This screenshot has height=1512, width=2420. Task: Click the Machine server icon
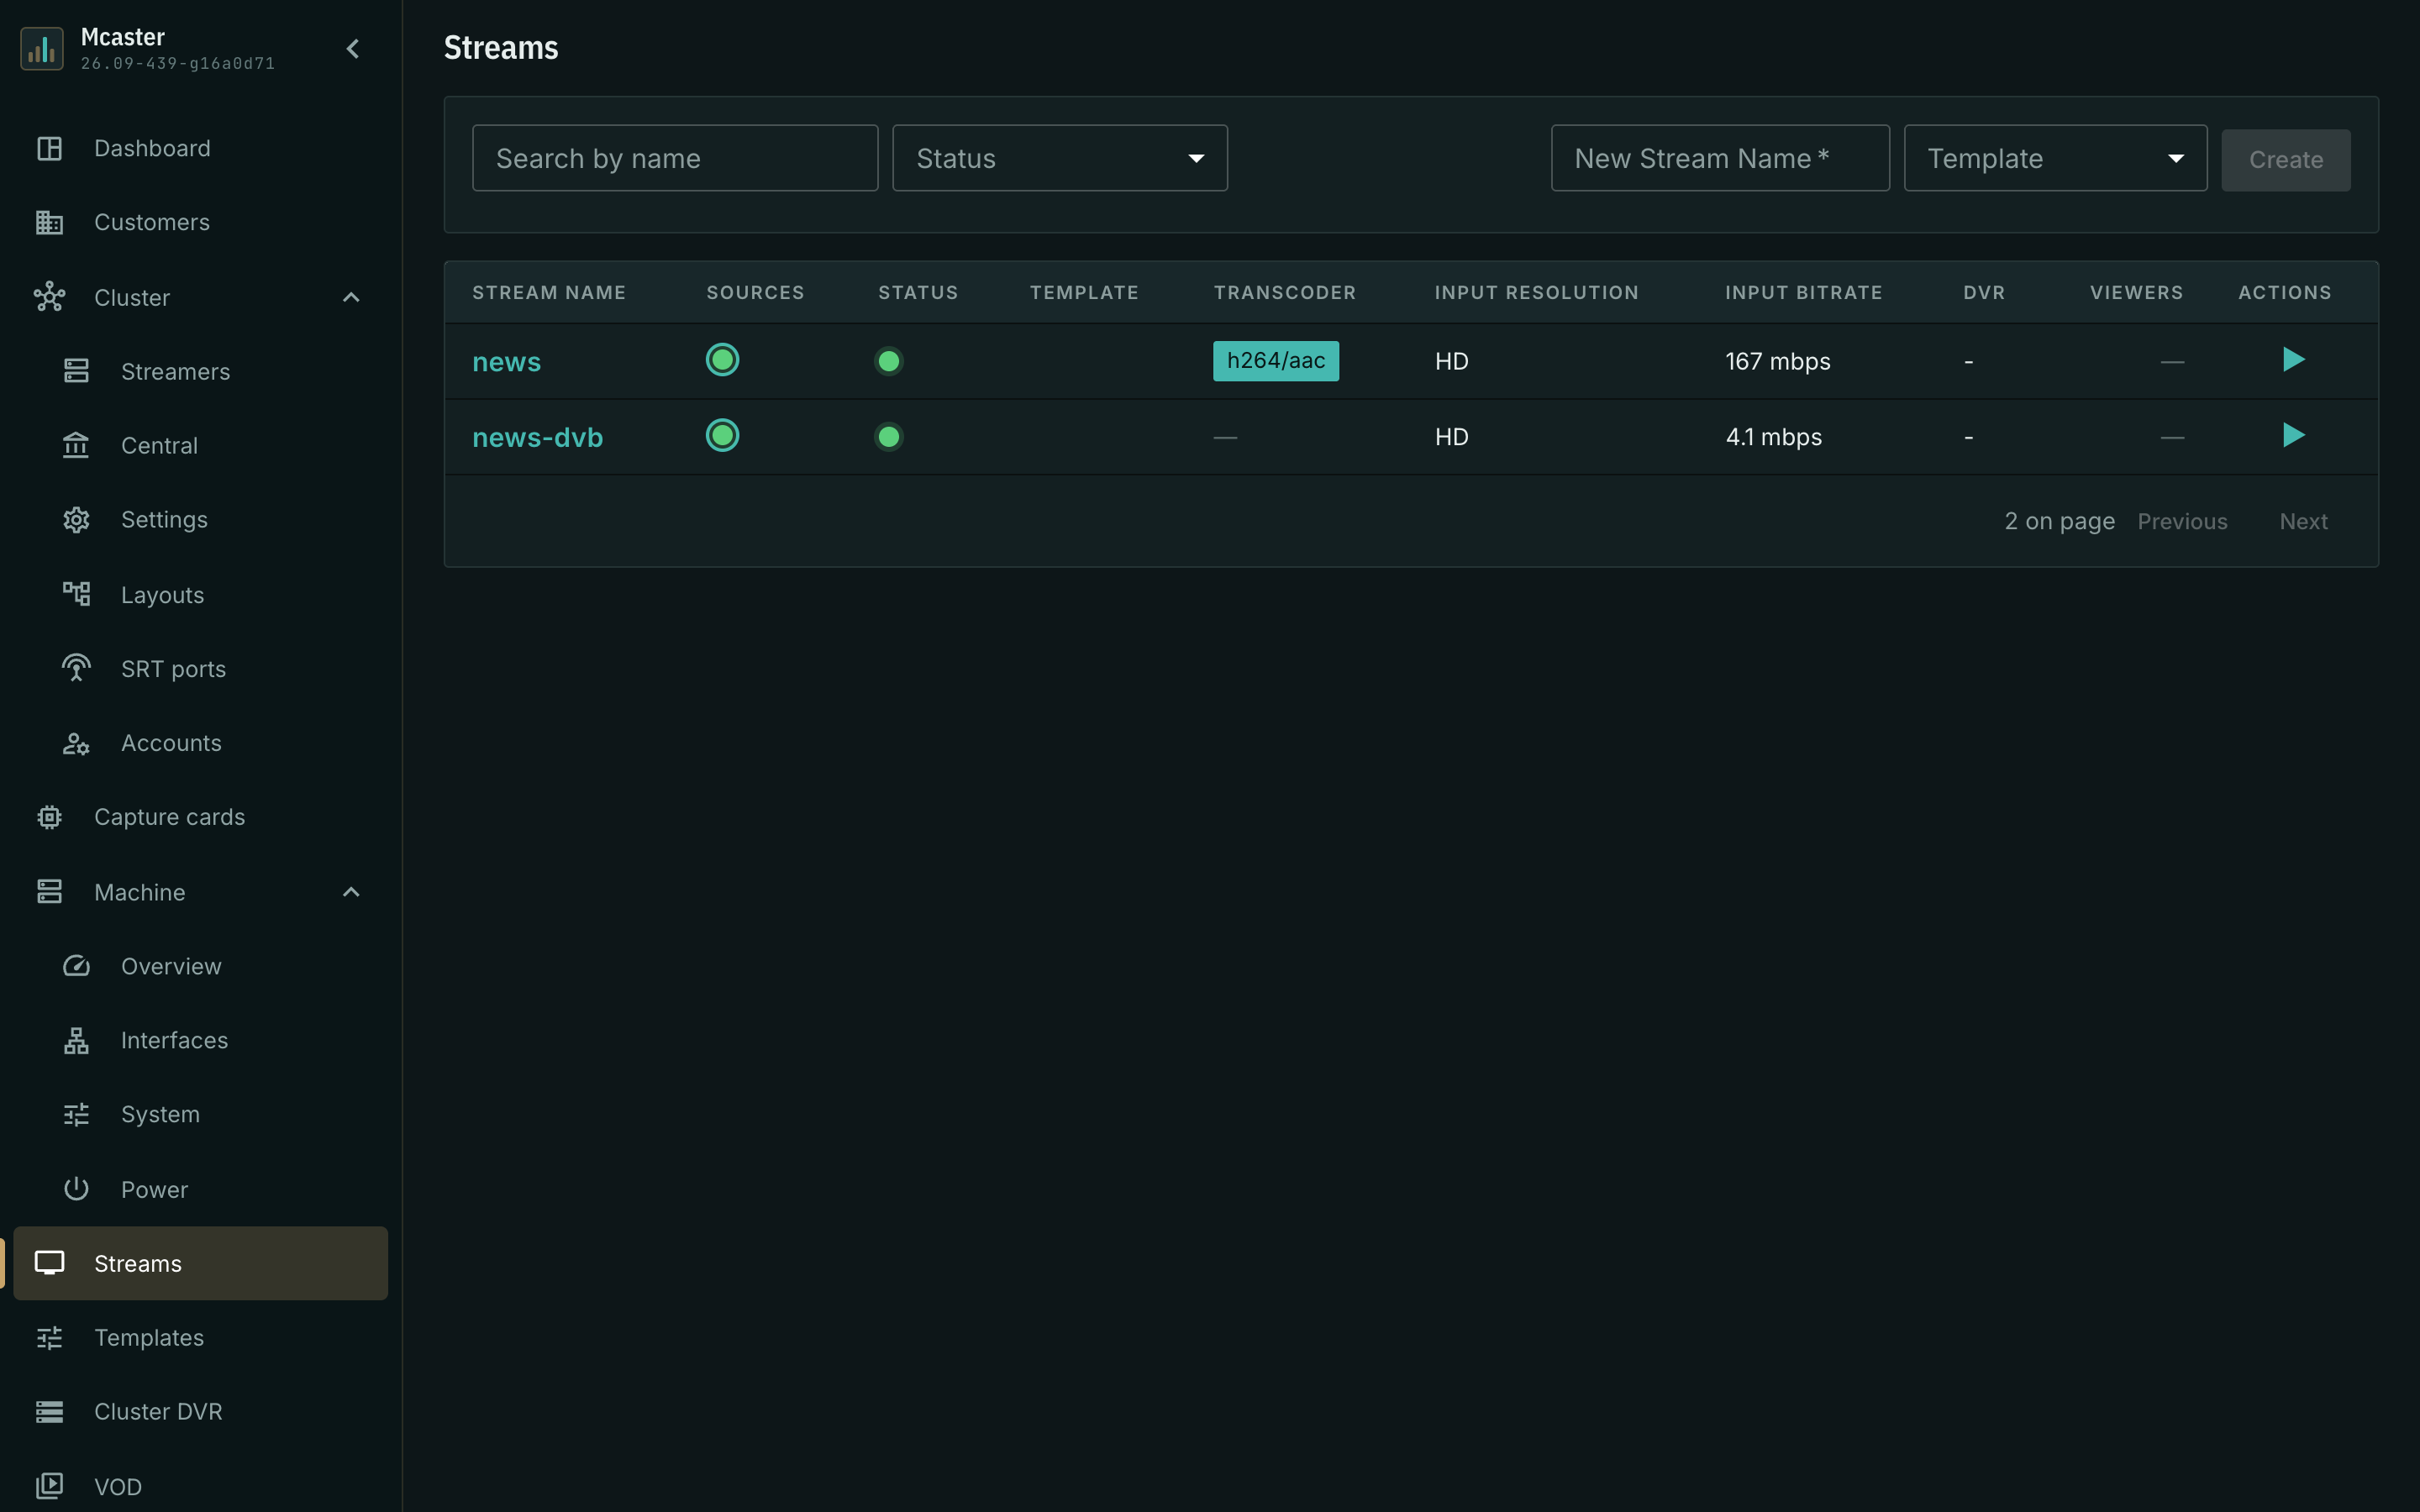click(x=49, y=891)
